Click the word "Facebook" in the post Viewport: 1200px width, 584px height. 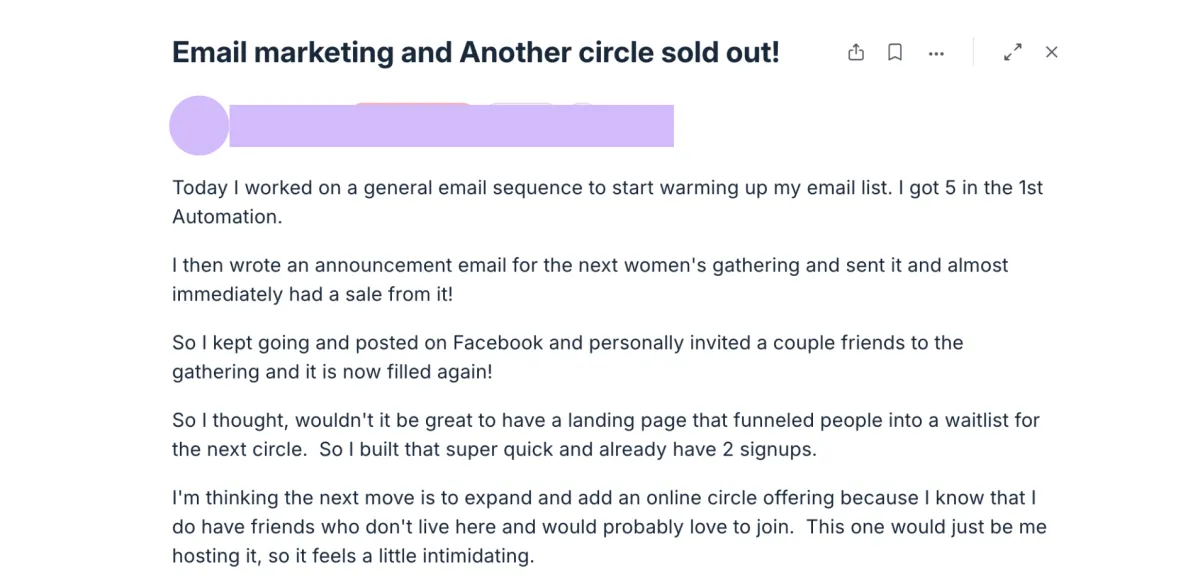(x=498, y=343)
